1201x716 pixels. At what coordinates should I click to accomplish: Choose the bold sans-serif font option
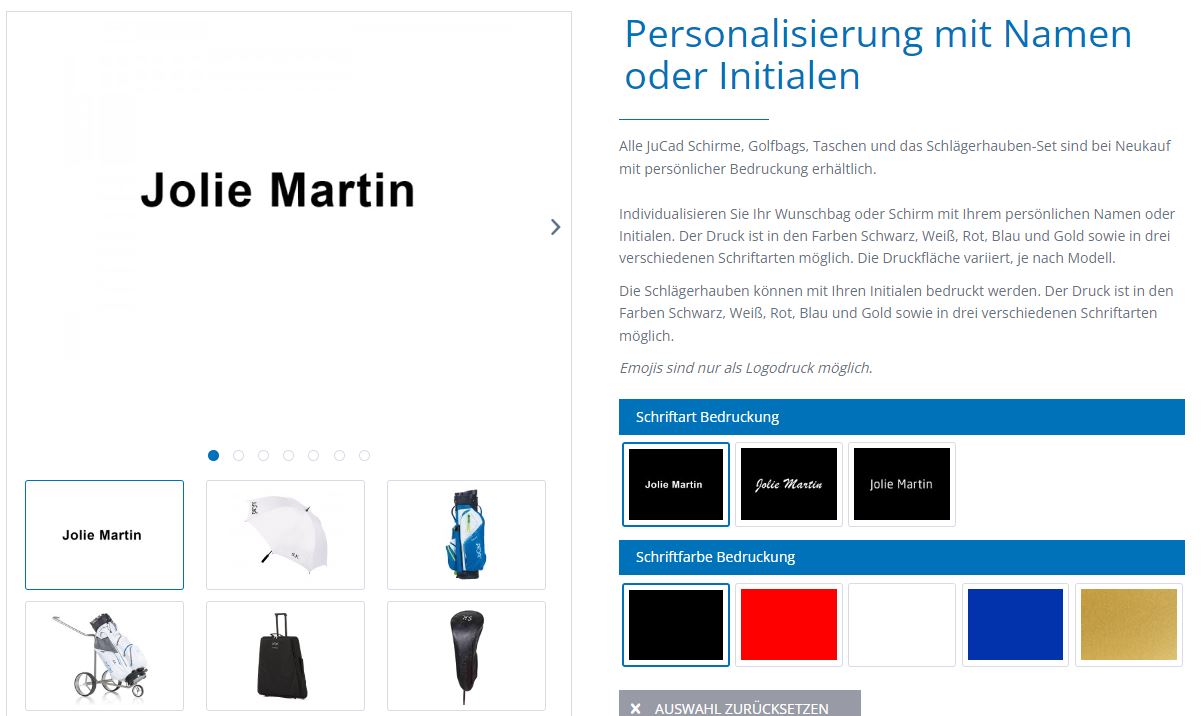point(676,484)
